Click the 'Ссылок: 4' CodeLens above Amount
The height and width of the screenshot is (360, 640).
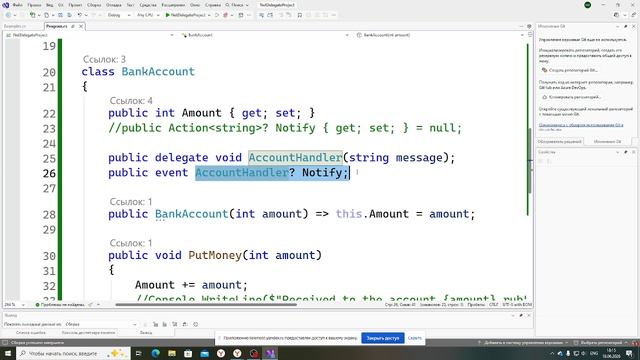131,100
